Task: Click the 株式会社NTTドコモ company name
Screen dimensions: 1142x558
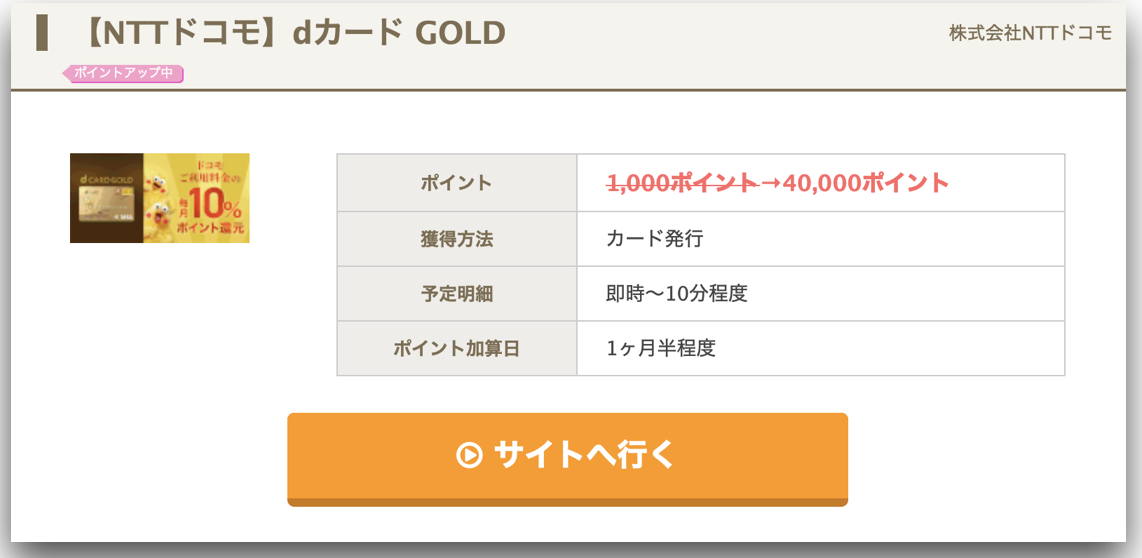Action: [x=1030, y=33]
